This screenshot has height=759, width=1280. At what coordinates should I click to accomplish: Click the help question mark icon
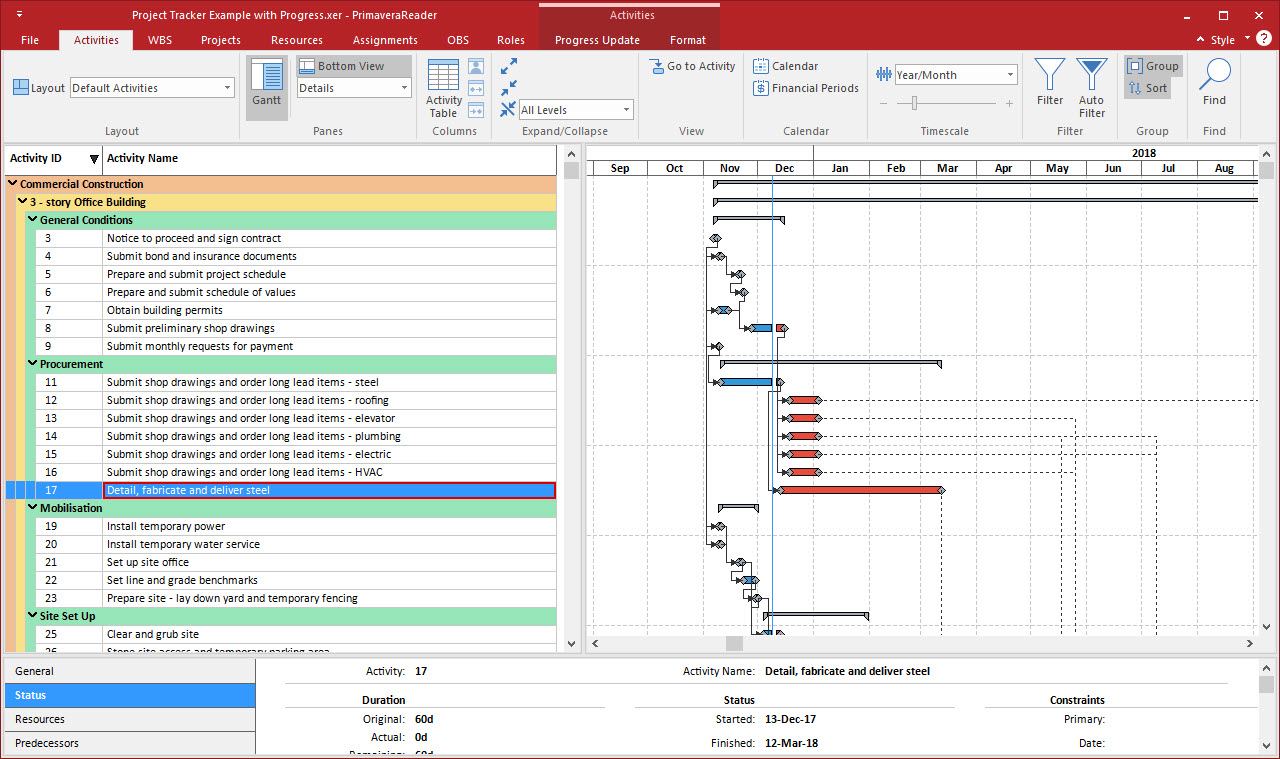click(x=1265, y=39)
